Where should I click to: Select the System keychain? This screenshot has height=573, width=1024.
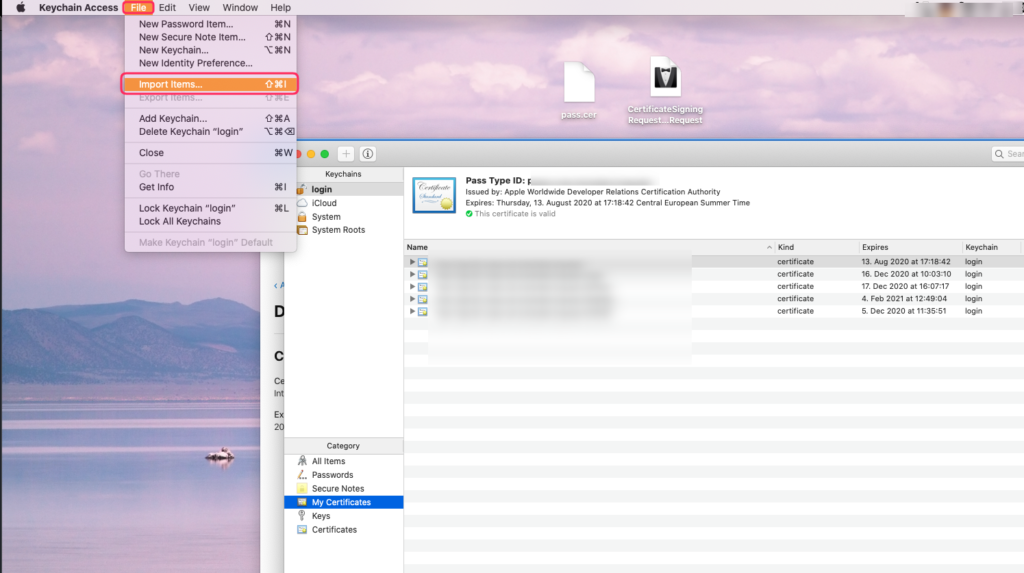click(x=344, y=216)
